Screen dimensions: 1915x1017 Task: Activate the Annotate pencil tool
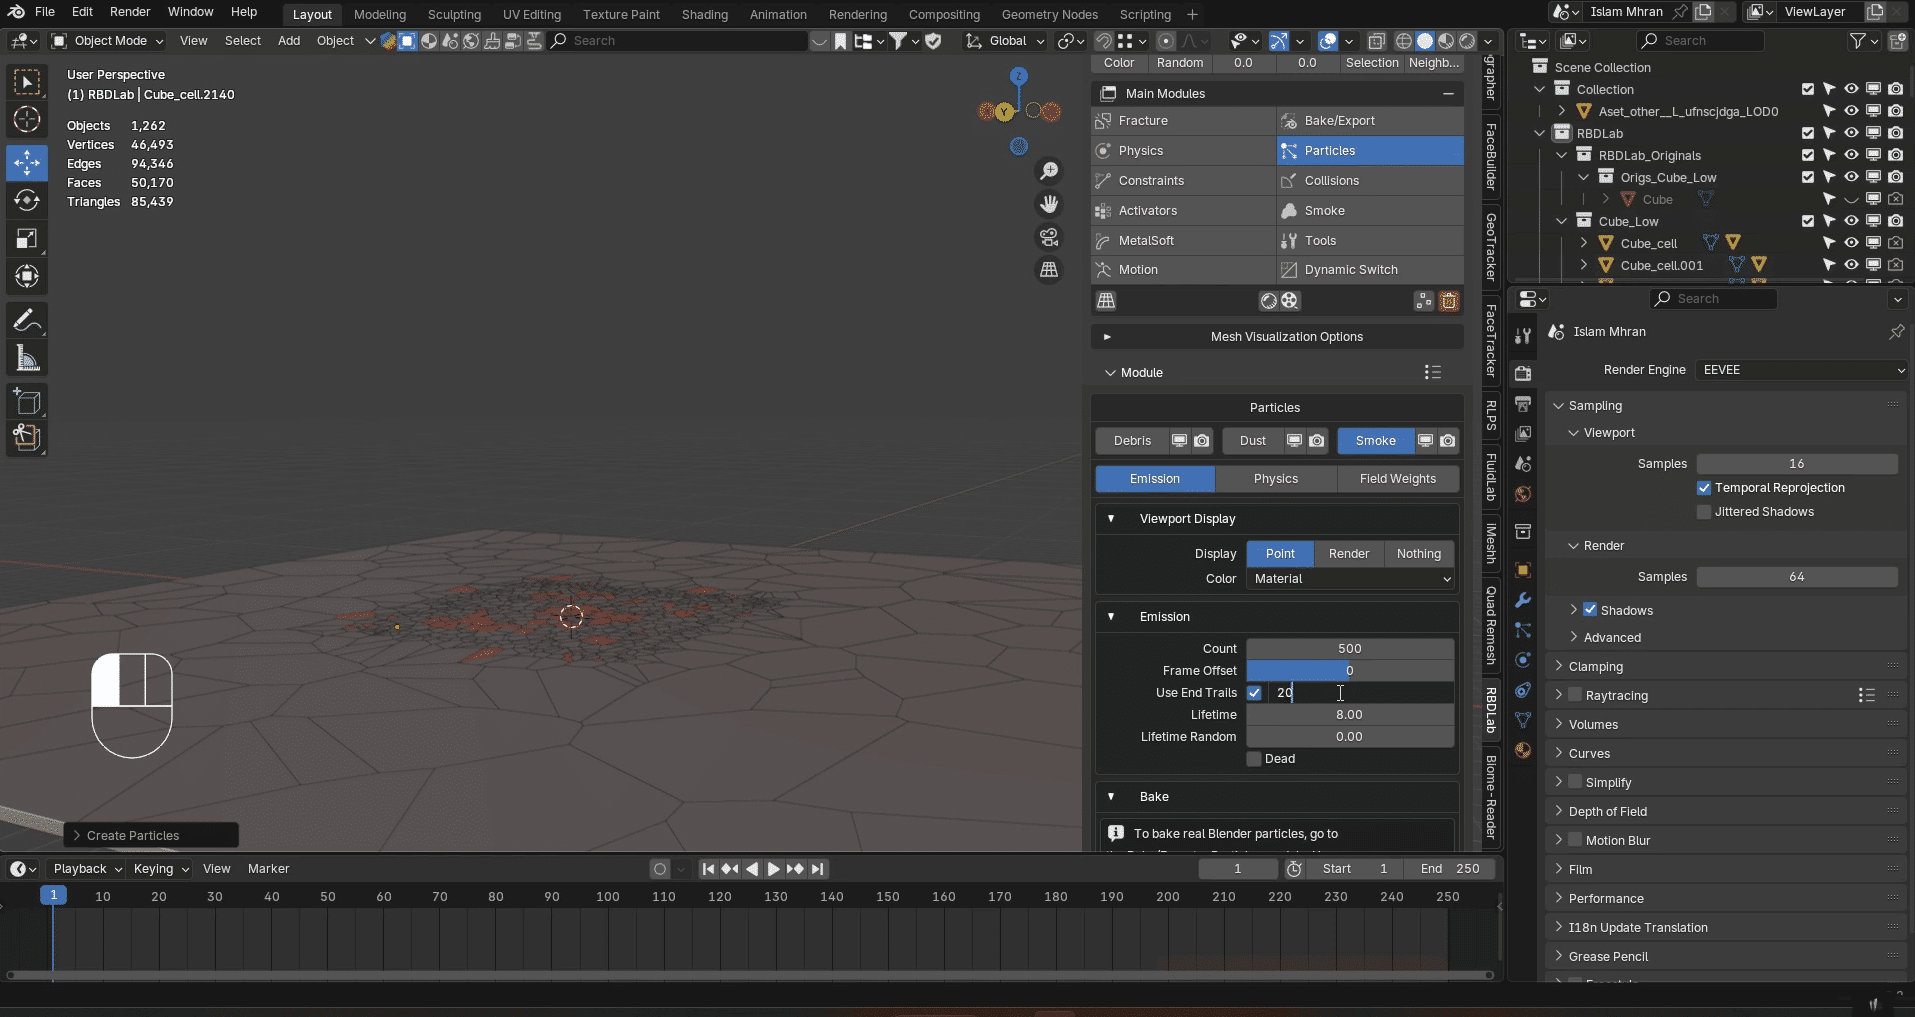27,320
